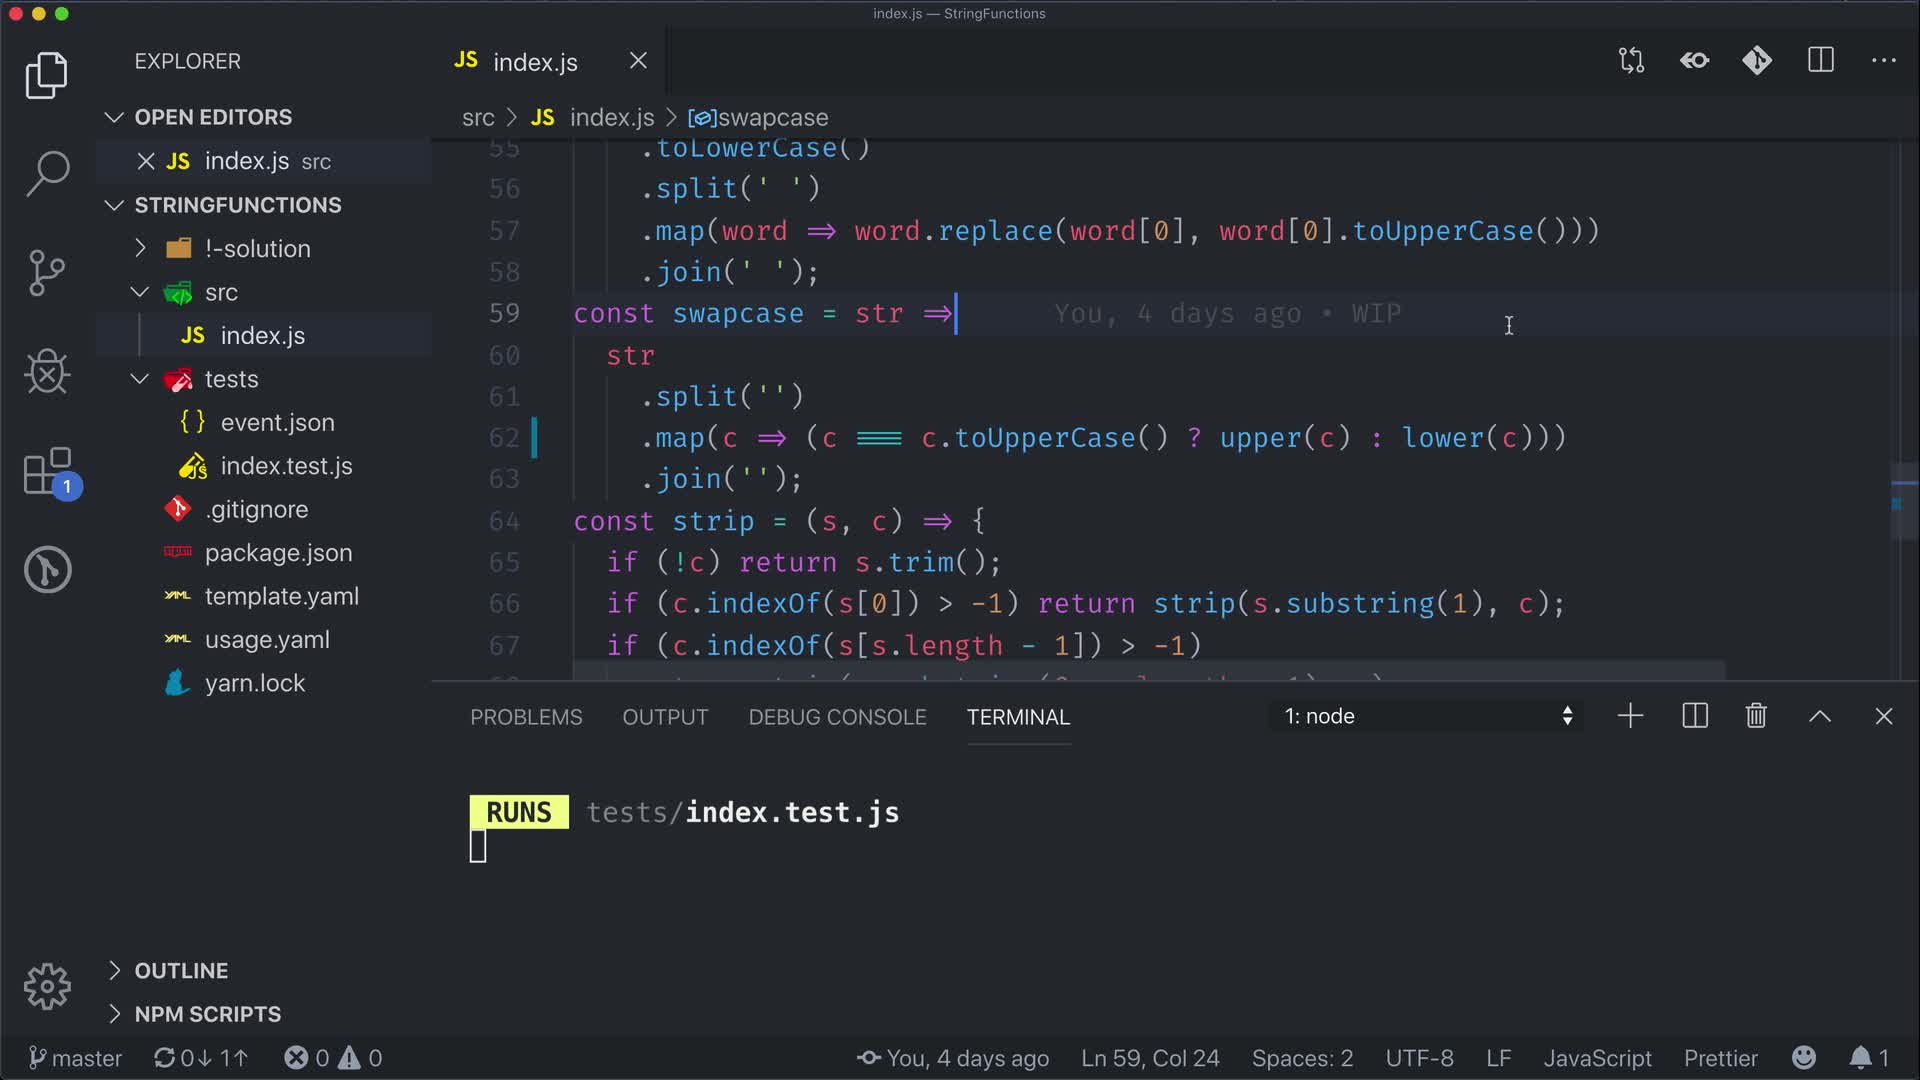1920x1080 pixels.
Task: Open the terminal selector dropdown '1: node'
Action: (1427, 716)
